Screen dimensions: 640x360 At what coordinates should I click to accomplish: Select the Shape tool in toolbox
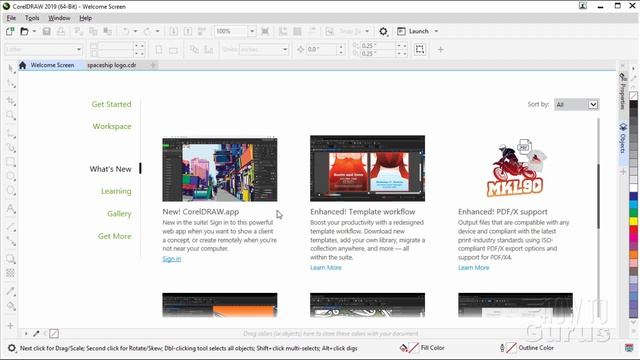[11, 84]
